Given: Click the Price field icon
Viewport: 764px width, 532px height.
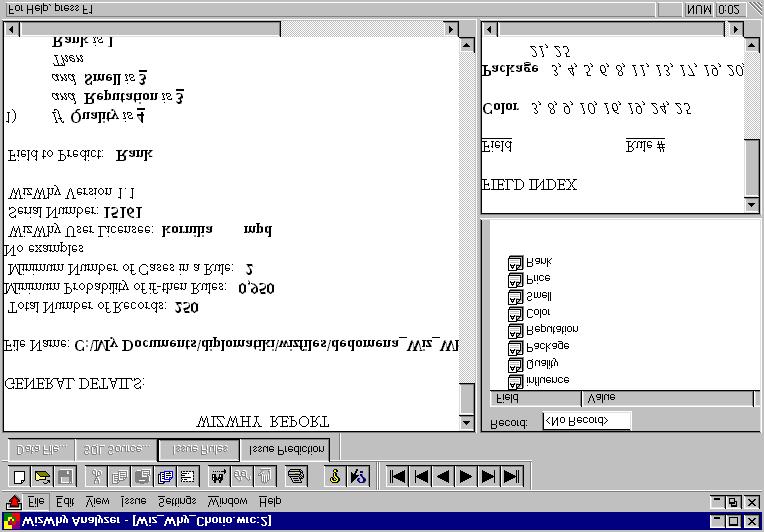Looking at the screenshot, I should [x=515, y=280].
